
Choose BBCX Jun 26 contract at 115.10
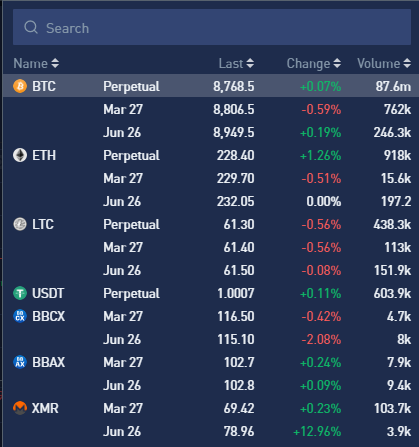point(211,339)
